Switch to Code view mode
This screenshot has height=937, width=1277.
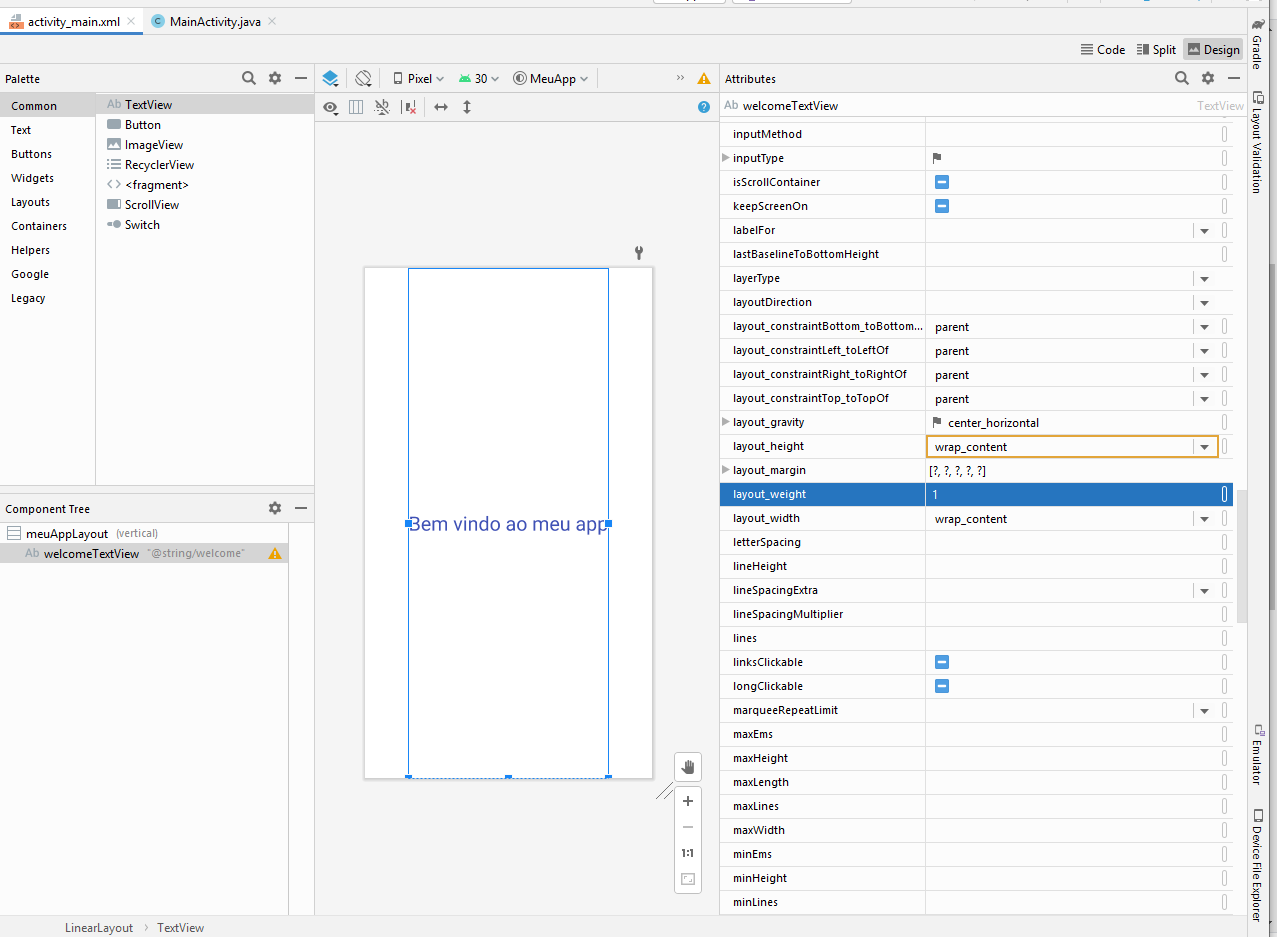[1103, 49]
